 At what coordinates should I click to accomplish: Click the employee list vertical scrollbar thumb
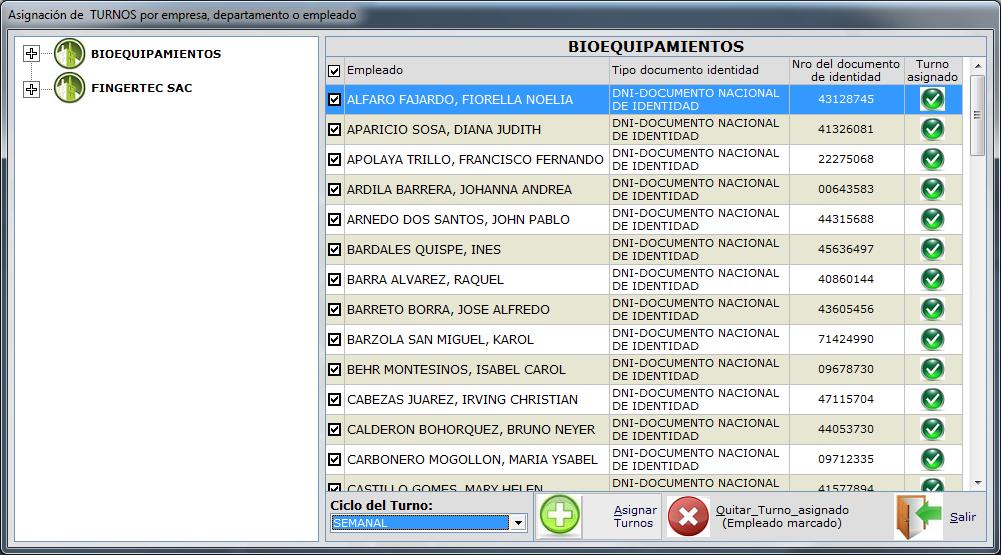(977, 115)
